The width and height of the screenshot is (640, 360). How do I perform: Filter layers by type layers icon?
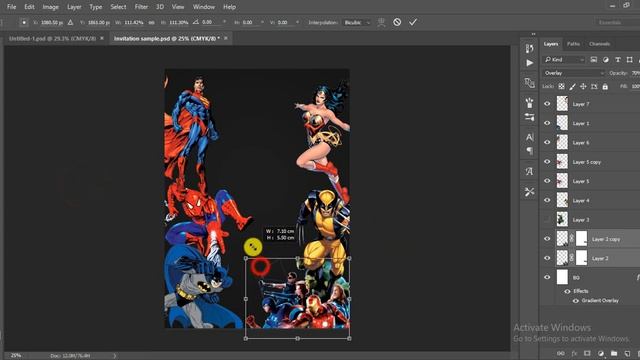tap(618, 60)
